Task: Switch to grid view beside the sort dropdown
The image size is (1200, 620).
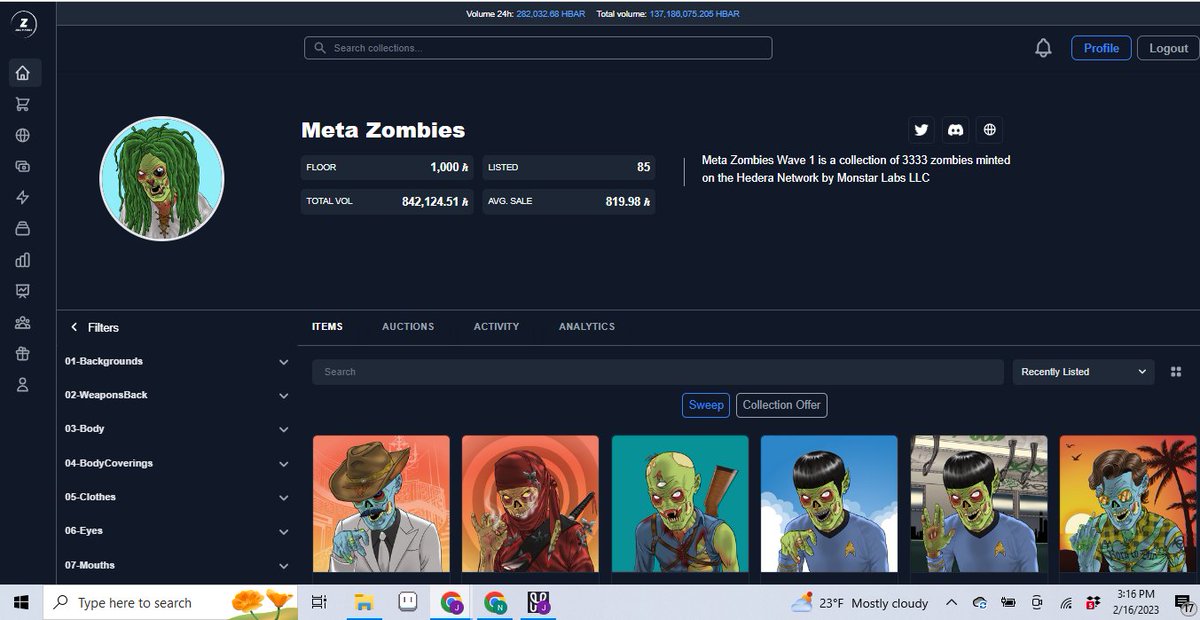Action: (x=1176, y=371)
